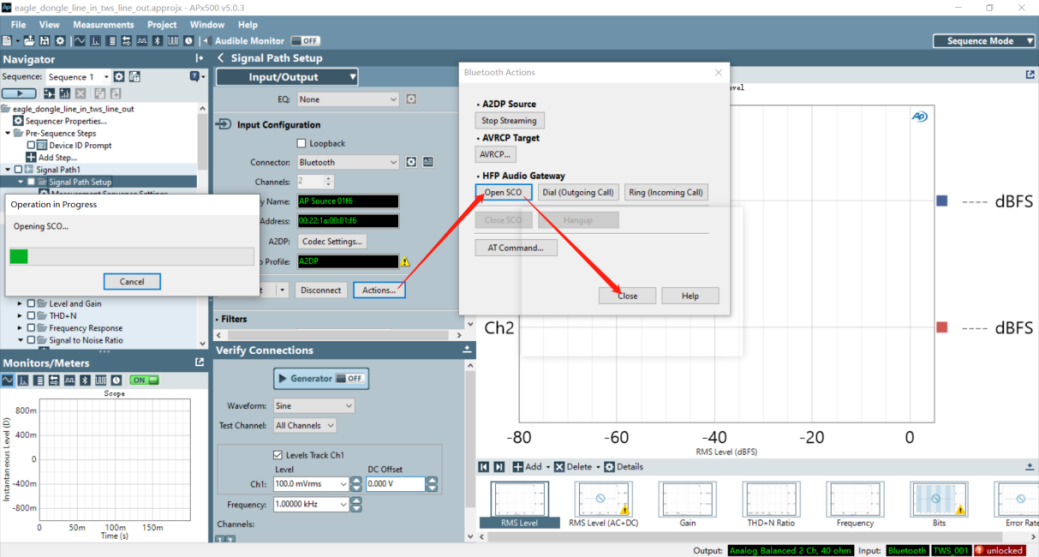This screenshot has height=557, width=1039.
Task: Click Open SCO in Bluetooth Actions
Action: pos(503,193)
